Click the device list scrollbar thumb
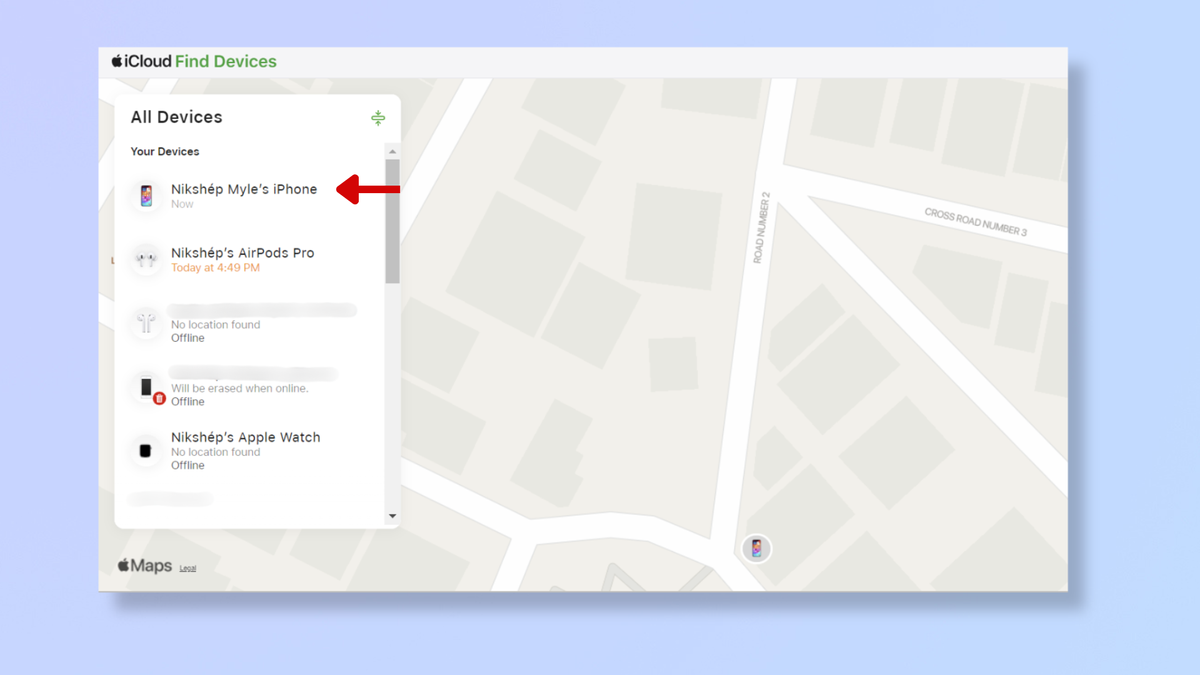The image size is (1200, 675). (393, 220)
